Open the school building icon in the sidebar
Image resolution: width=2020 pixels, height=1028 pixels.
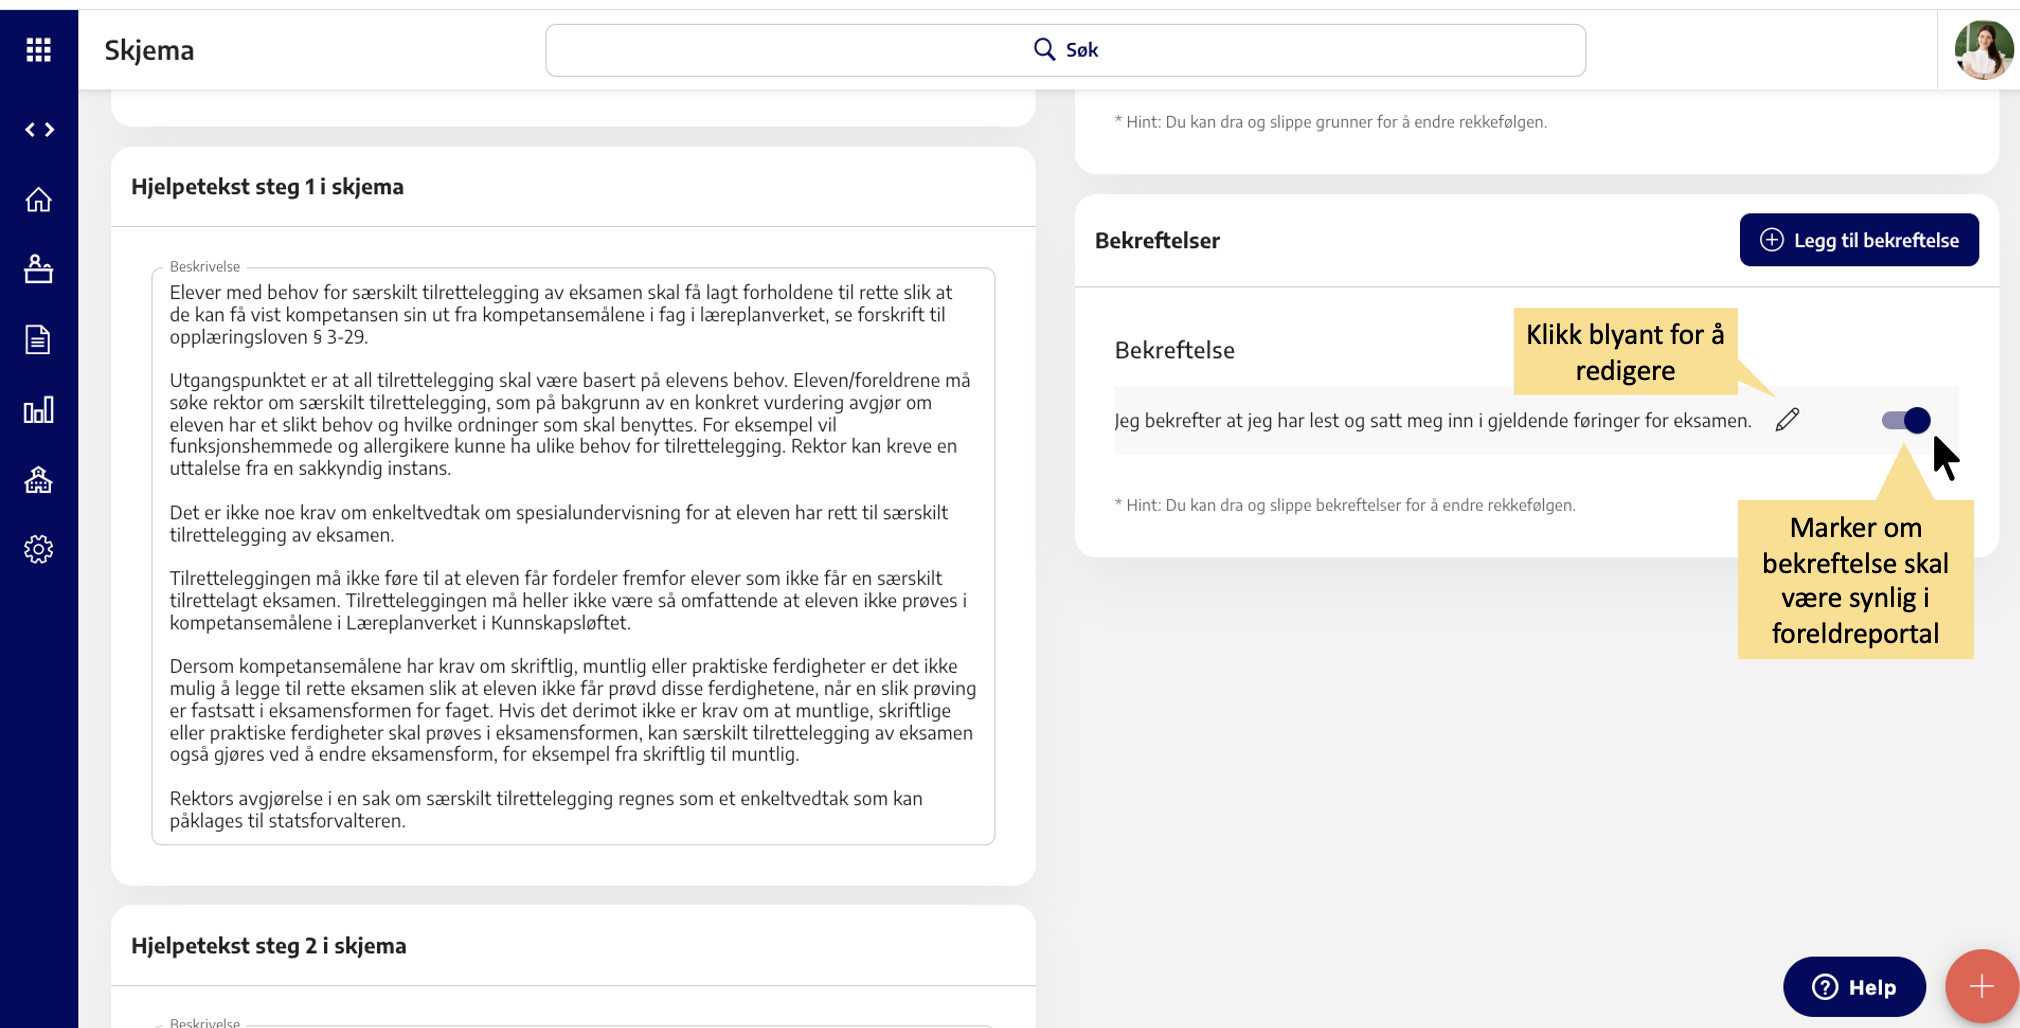tap(38, 480)
